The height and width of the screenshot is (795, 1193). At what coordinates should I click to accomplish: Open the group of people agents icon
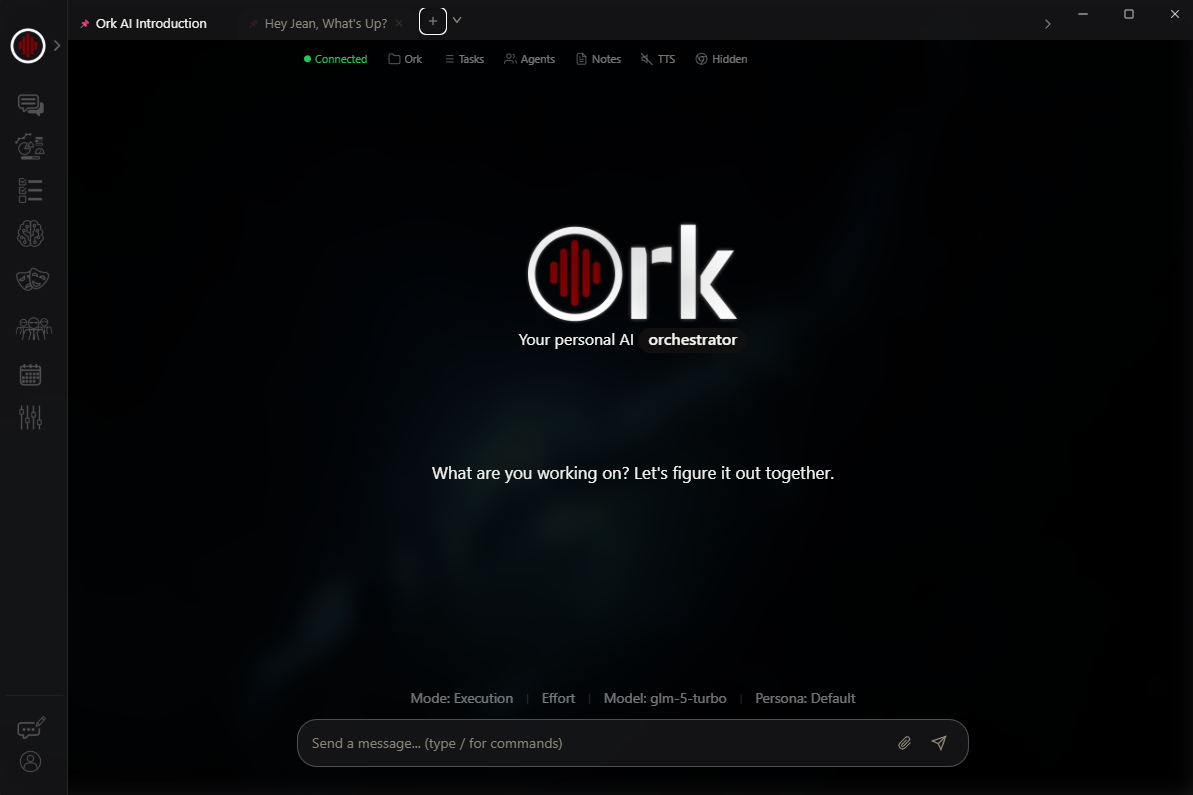click(33, 329)
